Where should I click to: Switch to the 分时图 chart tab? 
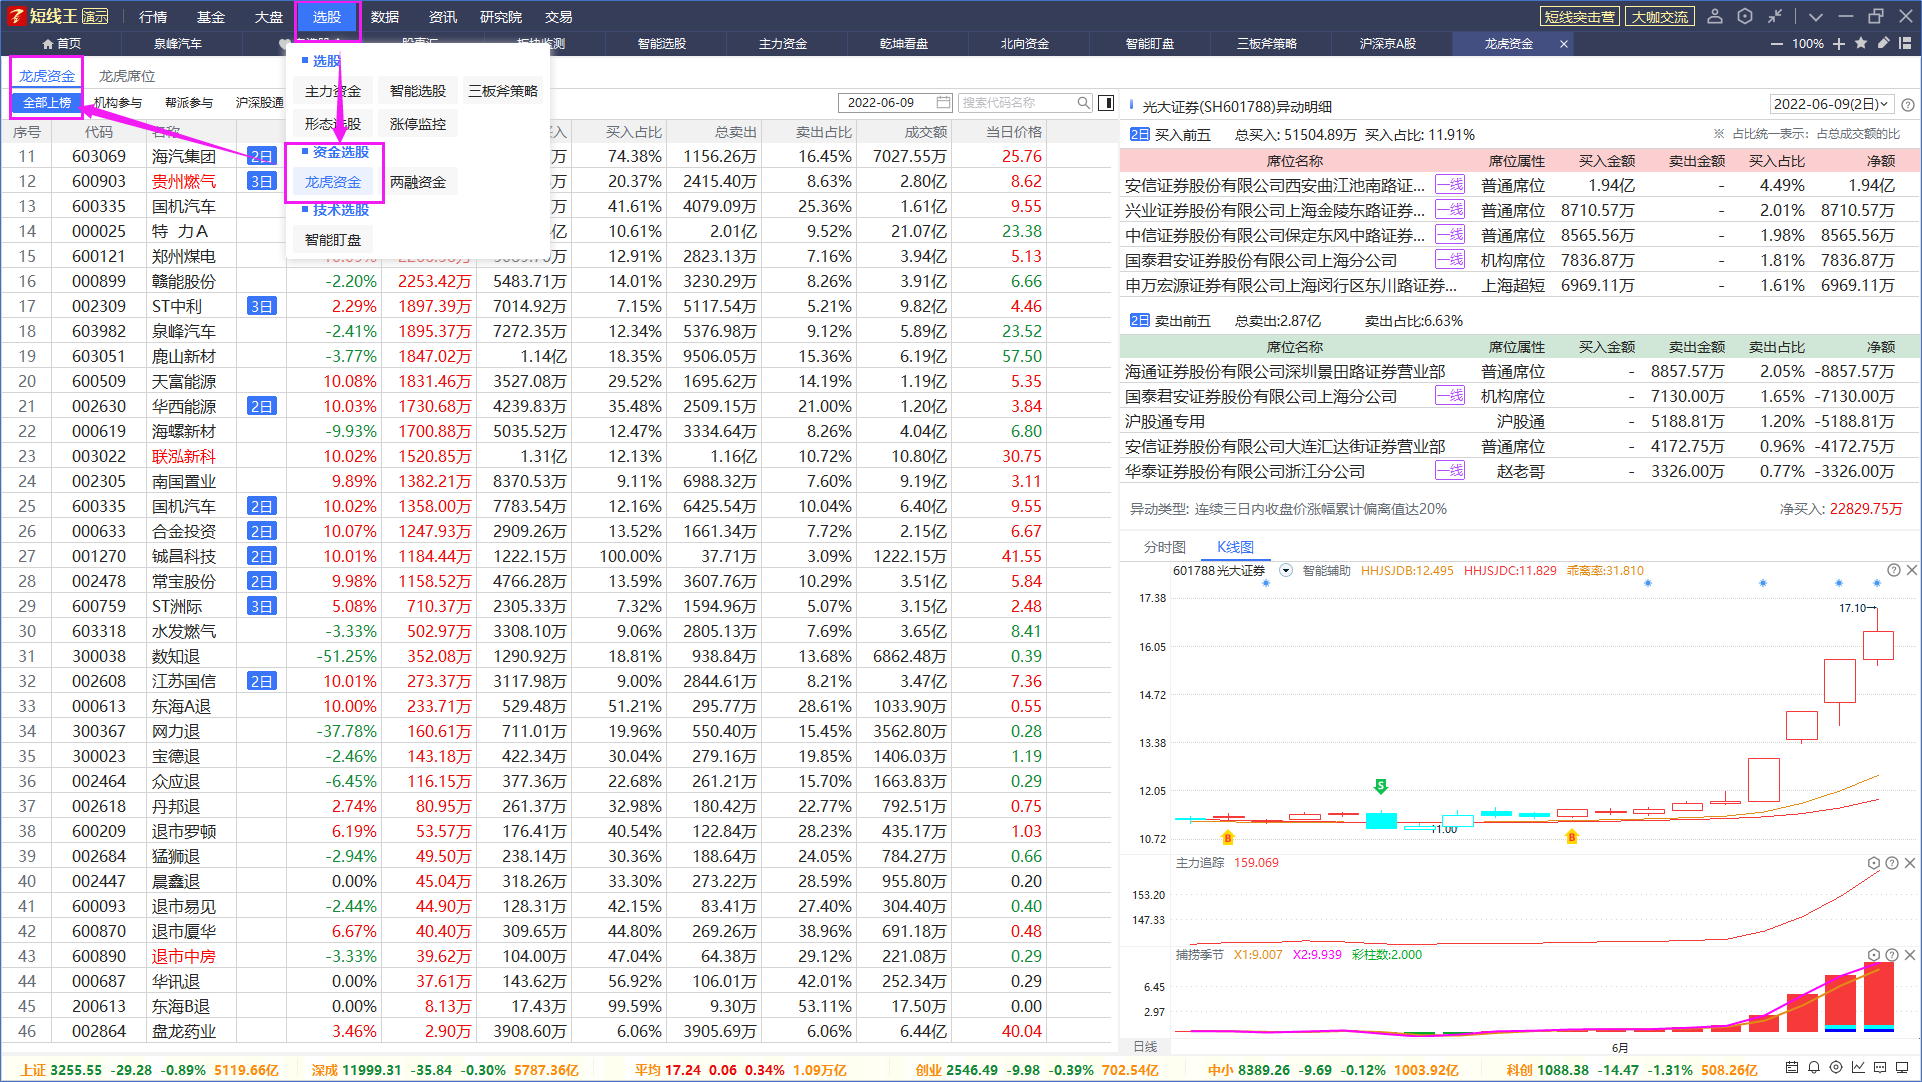click(x=1165, y=547)
